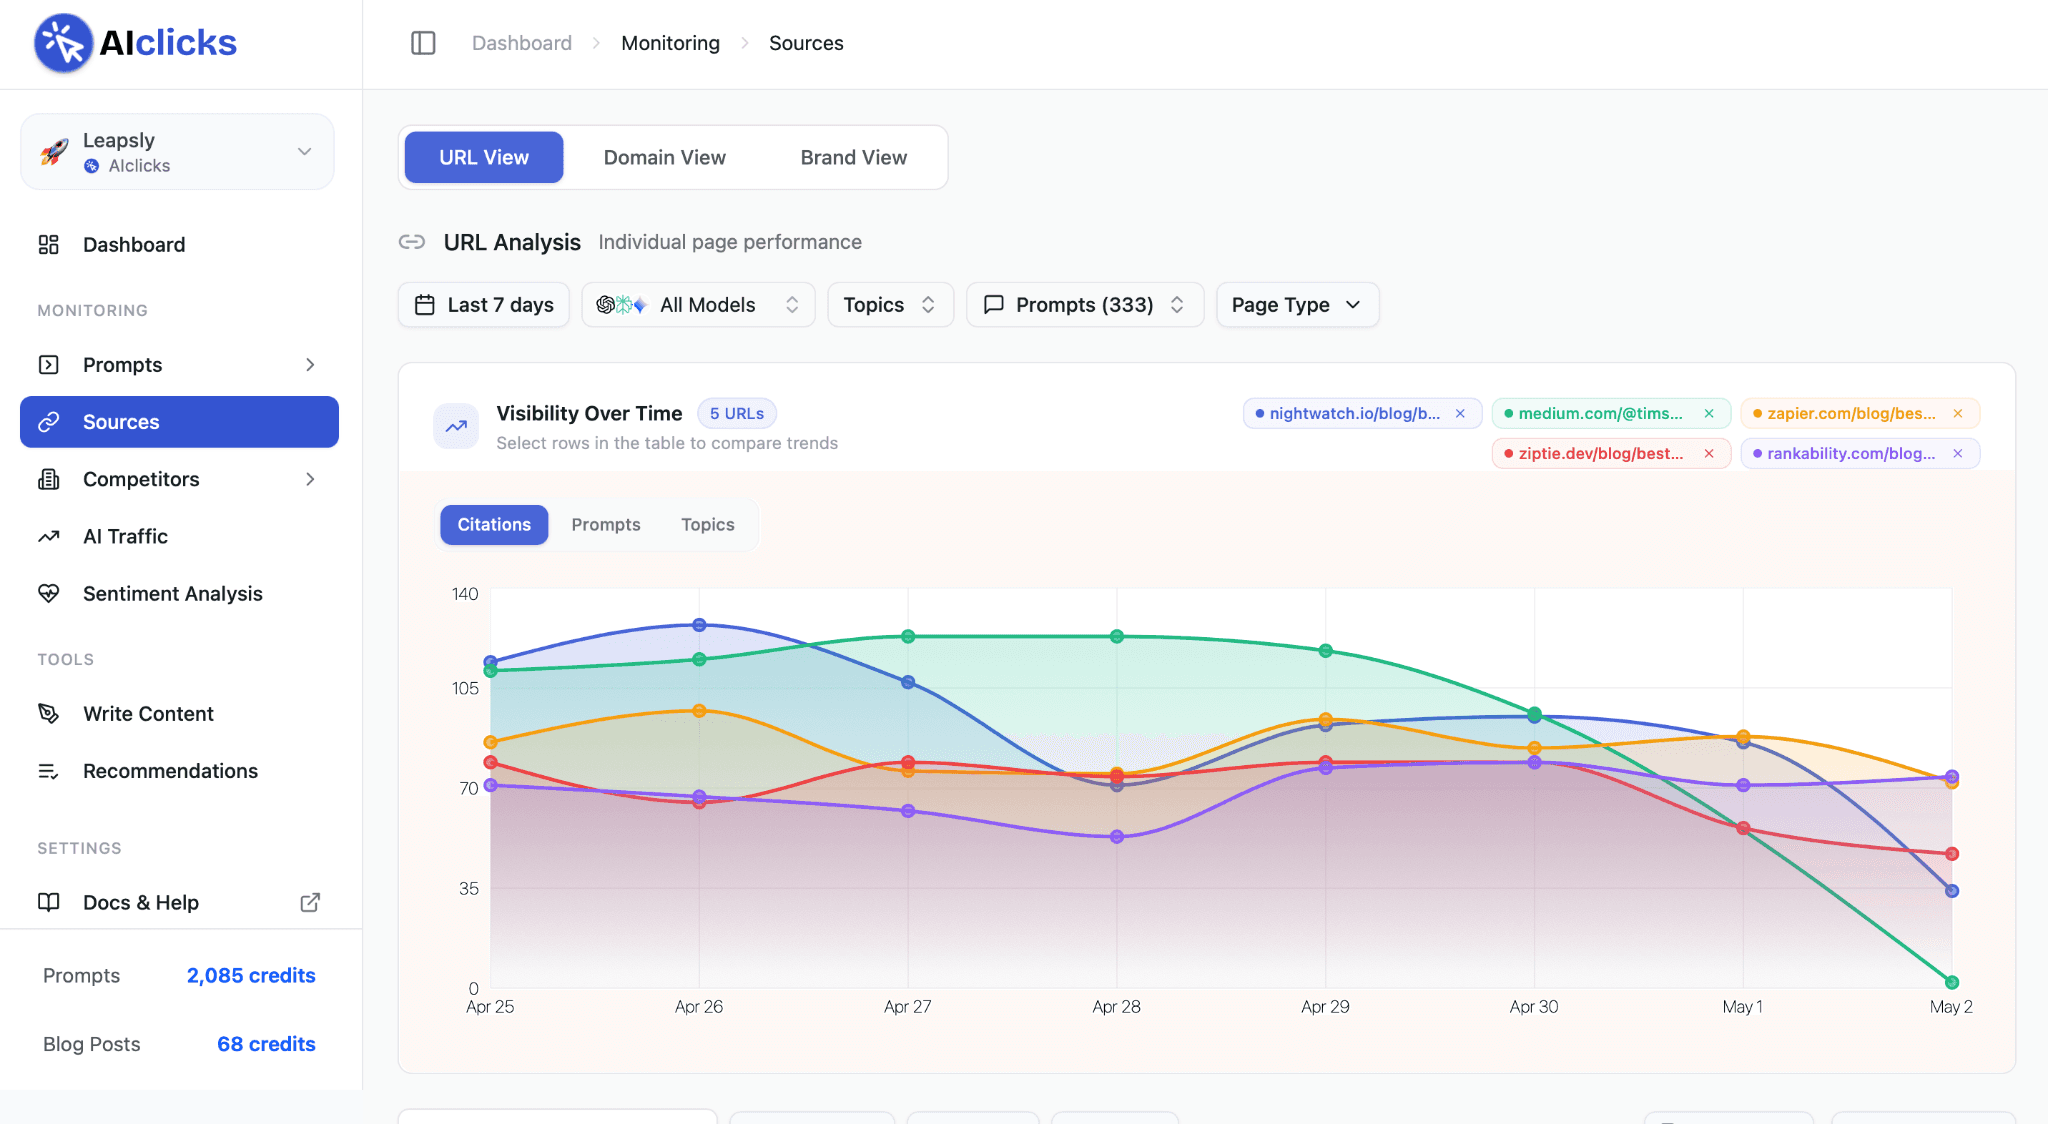This screenshot has height=1124, width=2048.
Task: Click the Recommendations list icon
Action: pos(48,771)
